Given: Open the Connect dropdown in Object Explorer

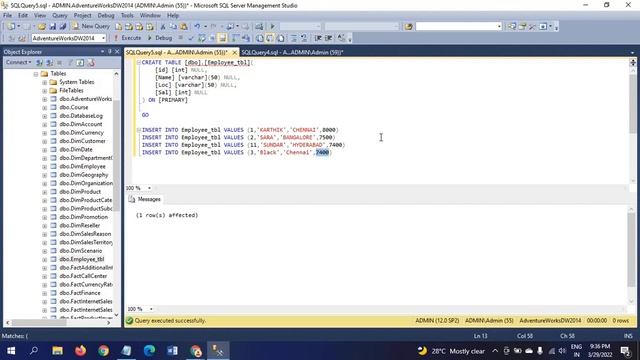Looking at the screenshot, I should [x=18, y=62].
